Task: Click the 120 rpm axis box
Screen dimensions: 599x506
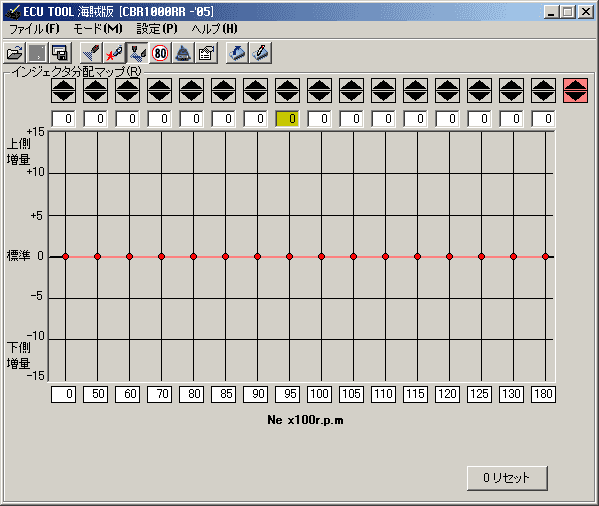Action: [448, 394]
